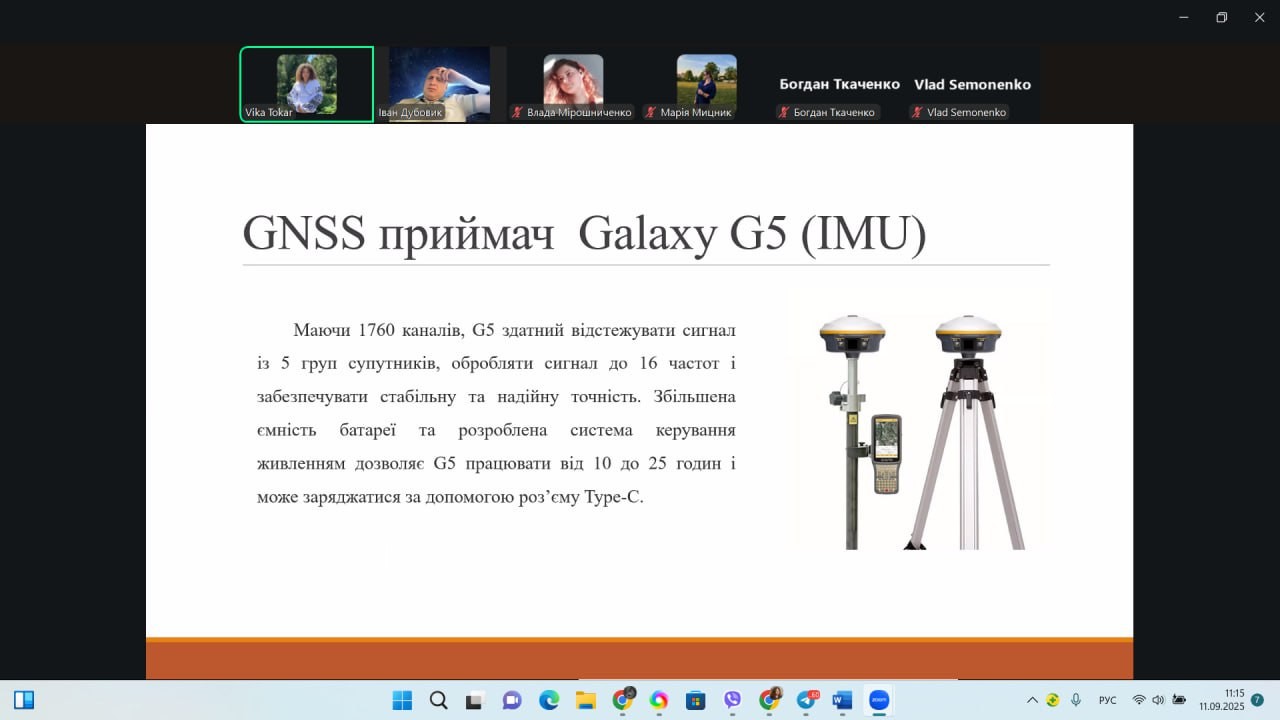
Task: Open Microsoft Store from the taskbar
Action: click(x=695, y=700)
